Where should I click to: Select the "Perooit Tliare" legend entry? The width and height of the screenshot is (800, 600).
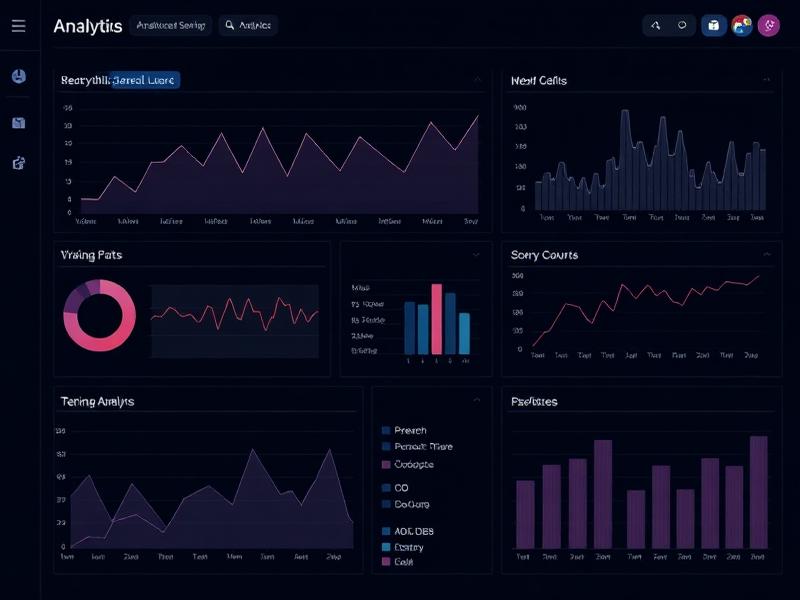(417, 446)
